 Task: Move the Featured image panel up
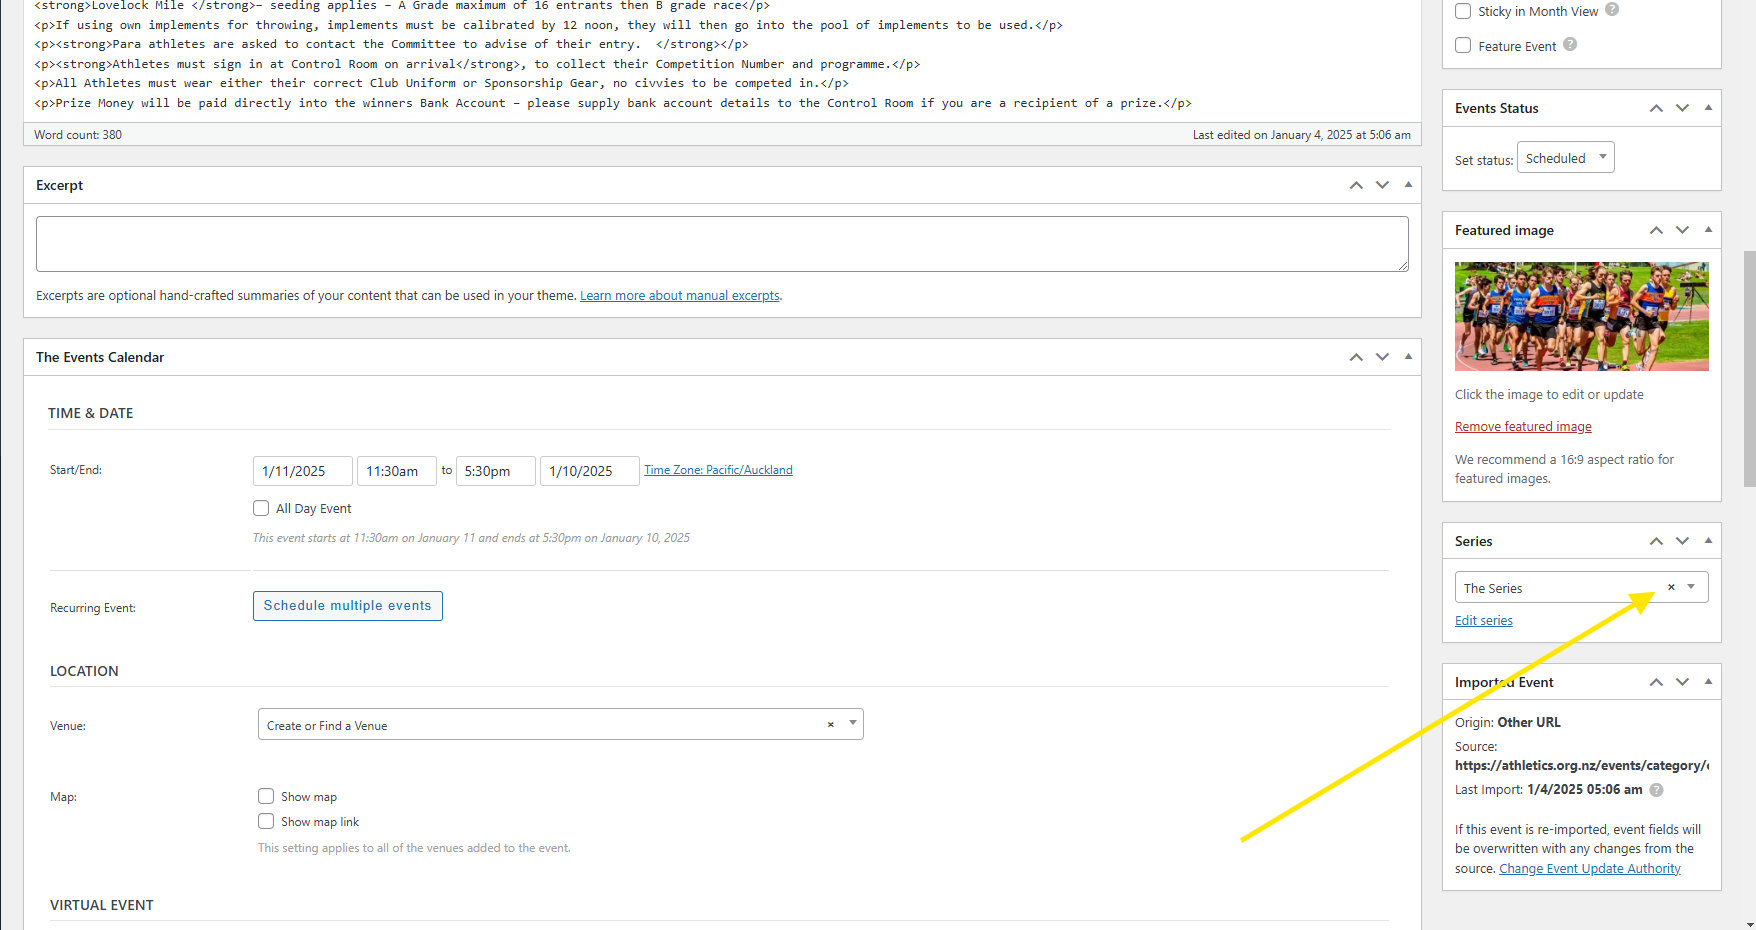1656,230
